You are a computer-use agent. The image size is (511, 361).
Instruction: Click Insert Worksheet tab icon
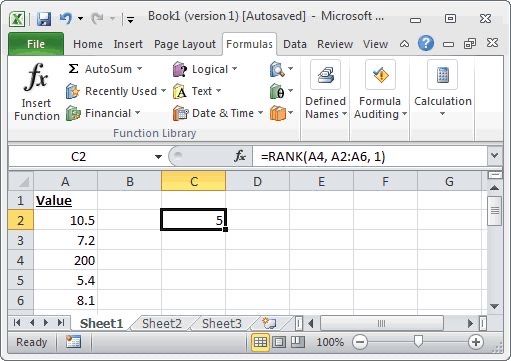[269, 323]
